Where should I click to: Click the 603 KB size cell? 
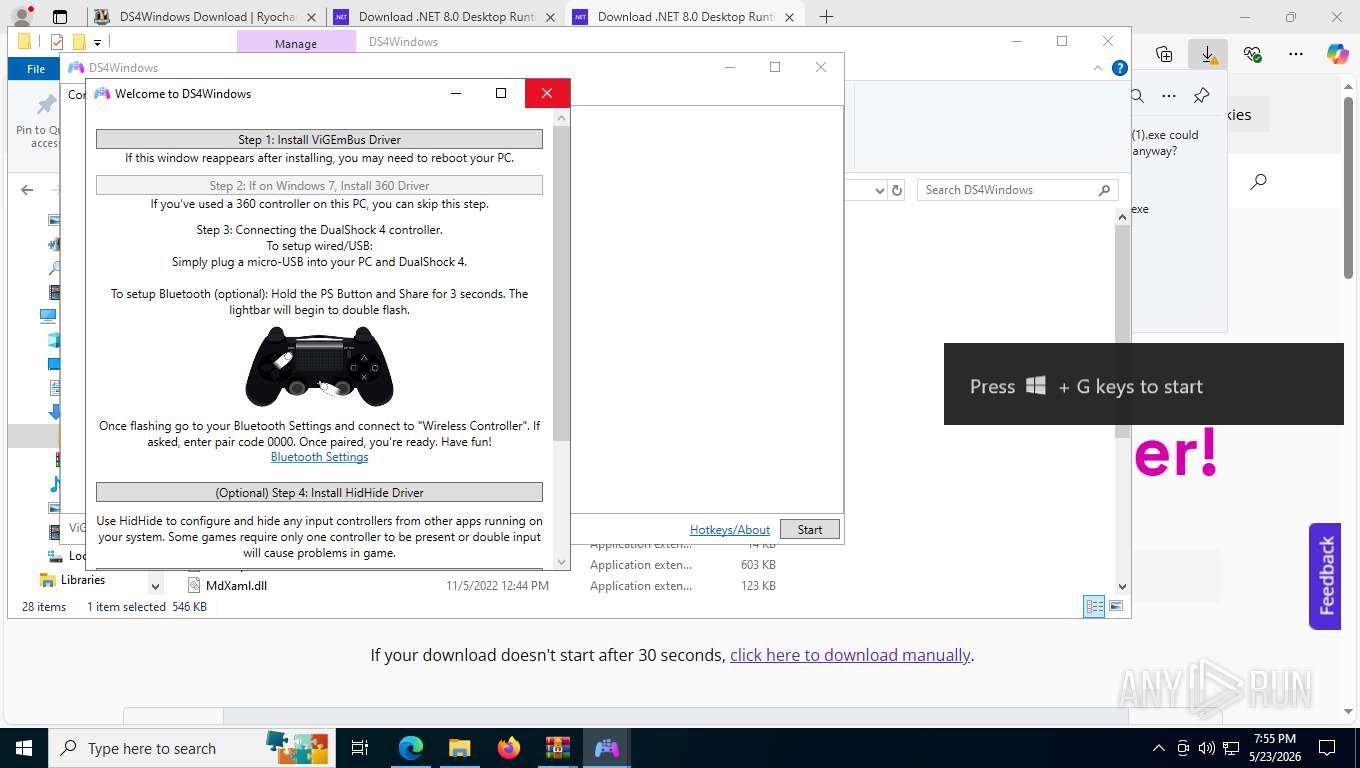point(758,565)
